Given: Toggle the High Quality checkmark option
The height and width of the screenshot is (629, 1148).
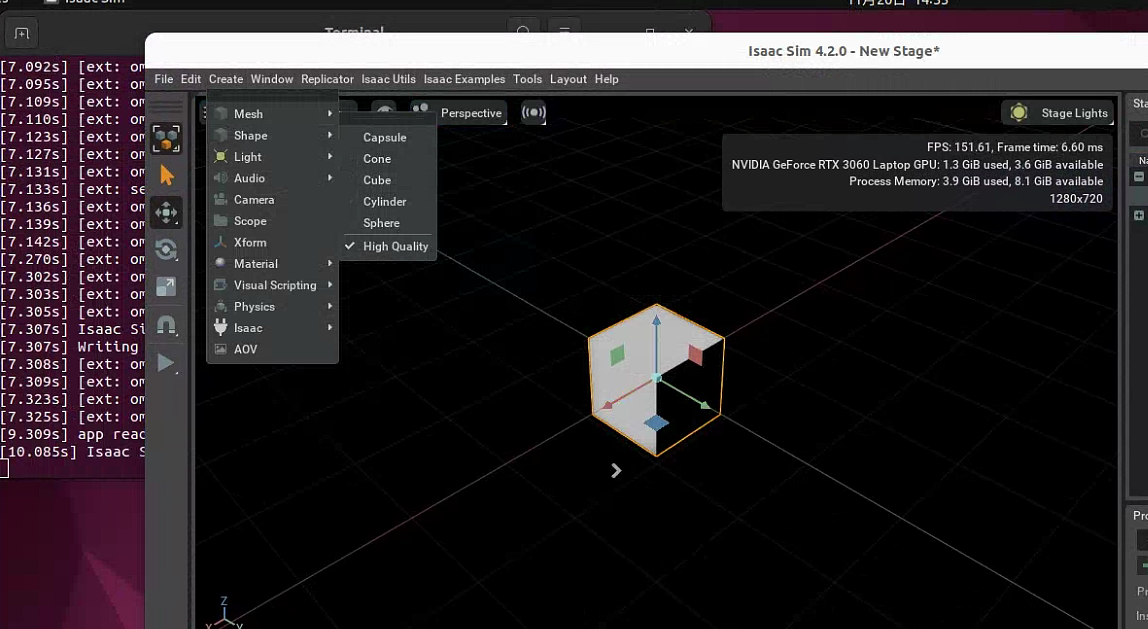Looking at the screenshot, I should (x=388, y=246).
